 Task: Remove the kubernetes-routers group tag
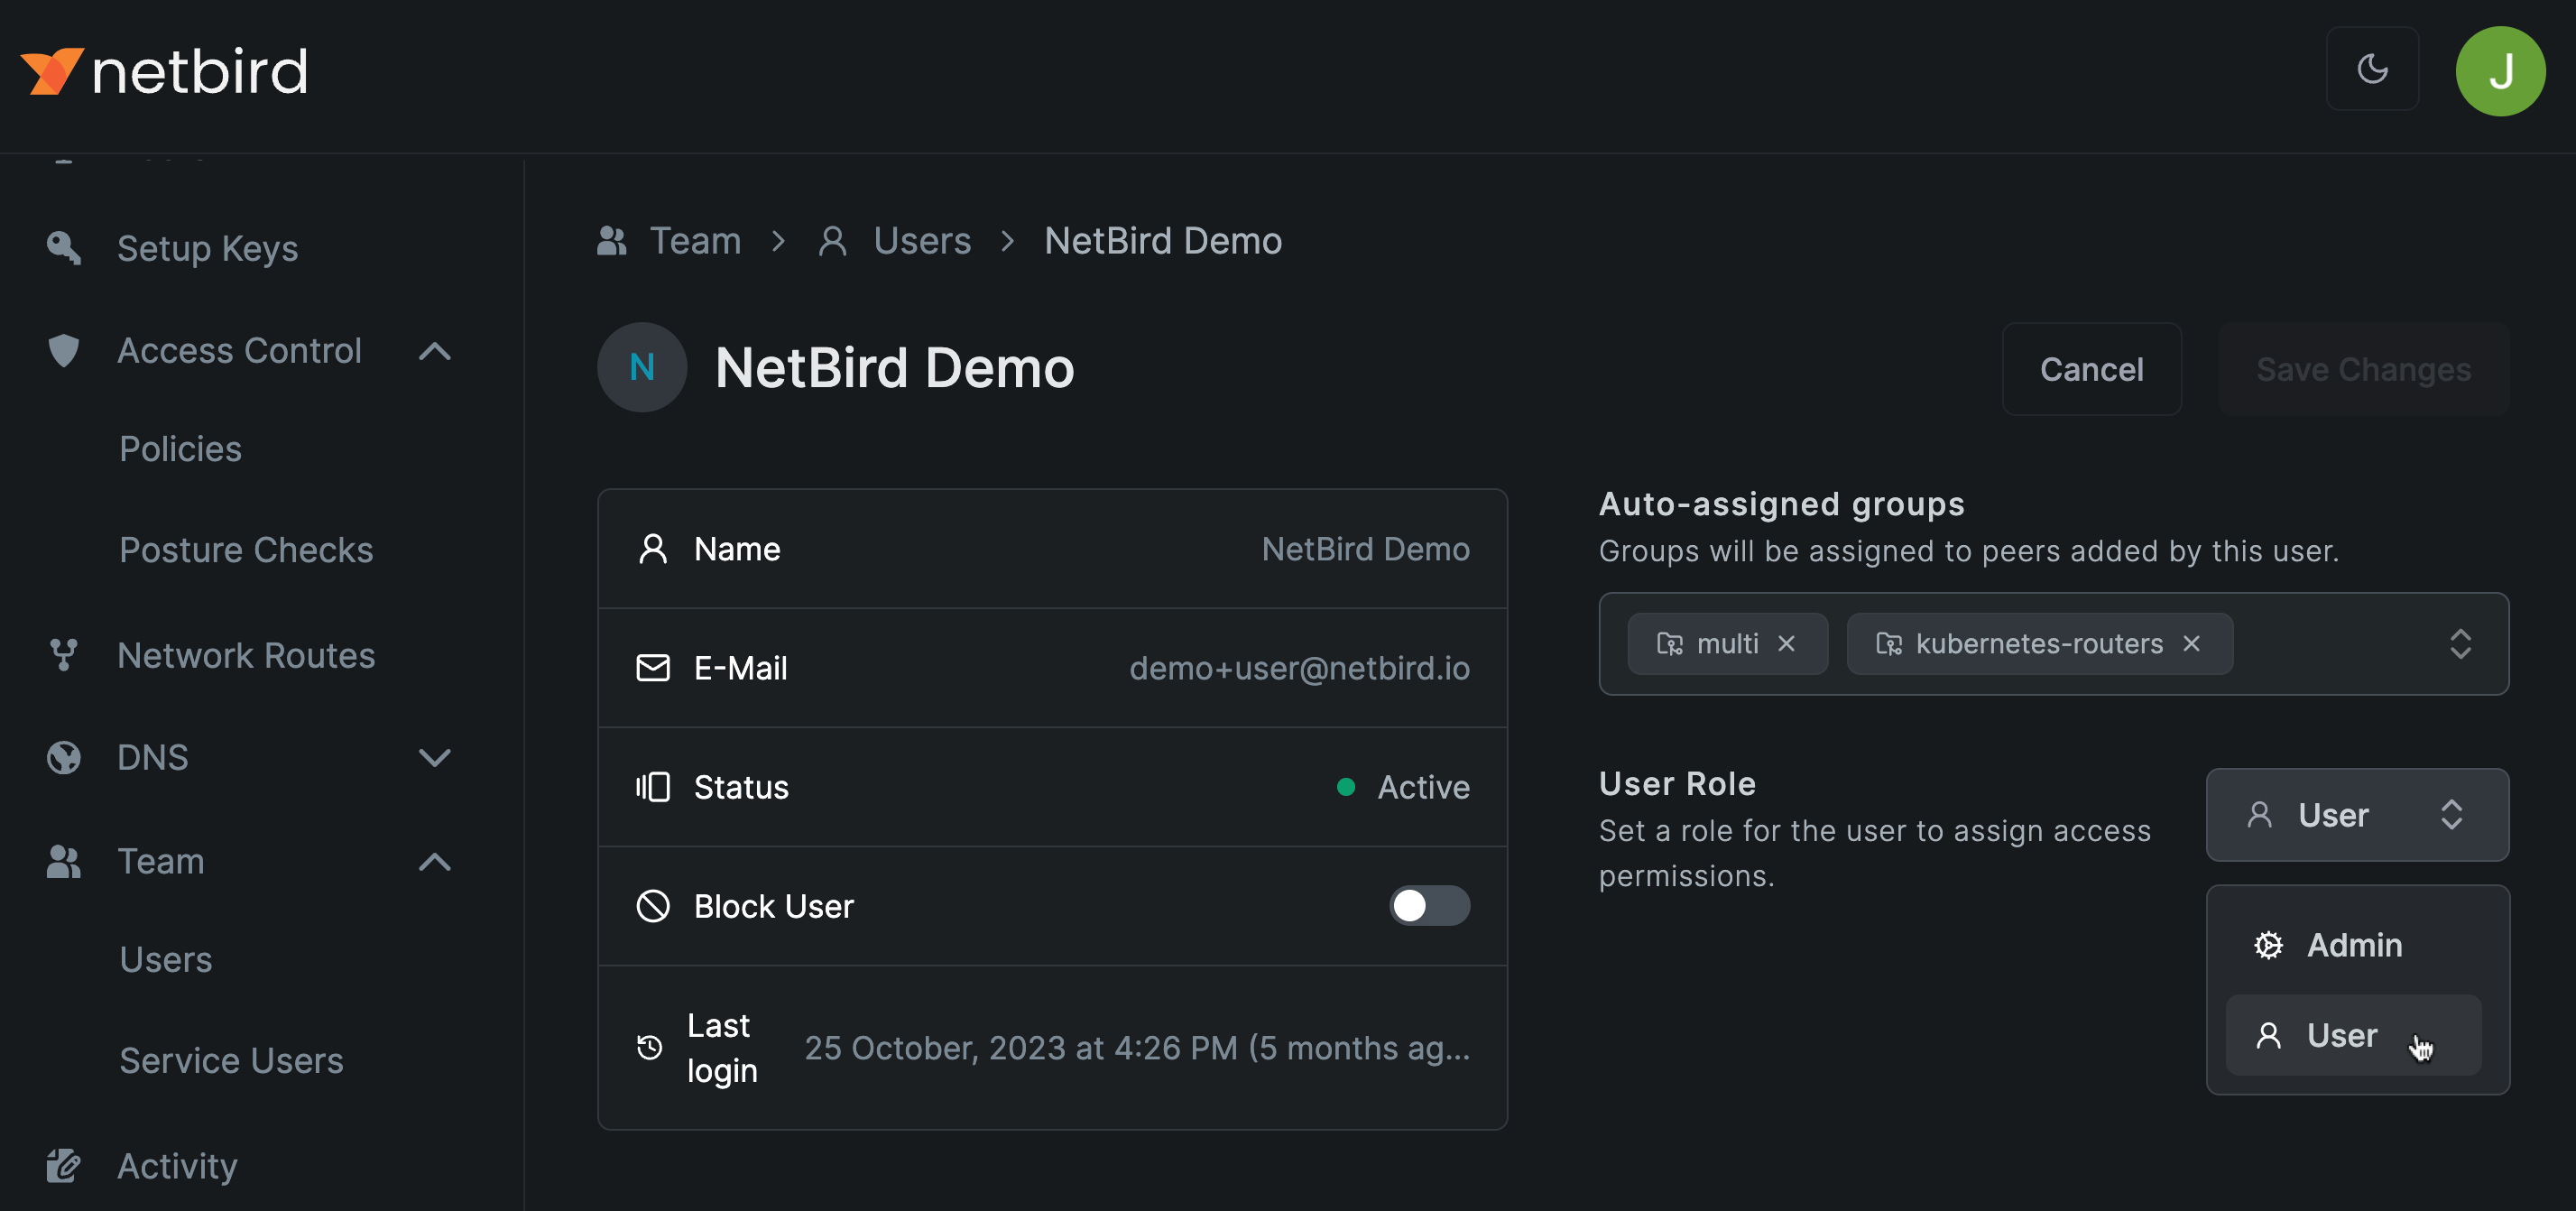pos(2191,644)
